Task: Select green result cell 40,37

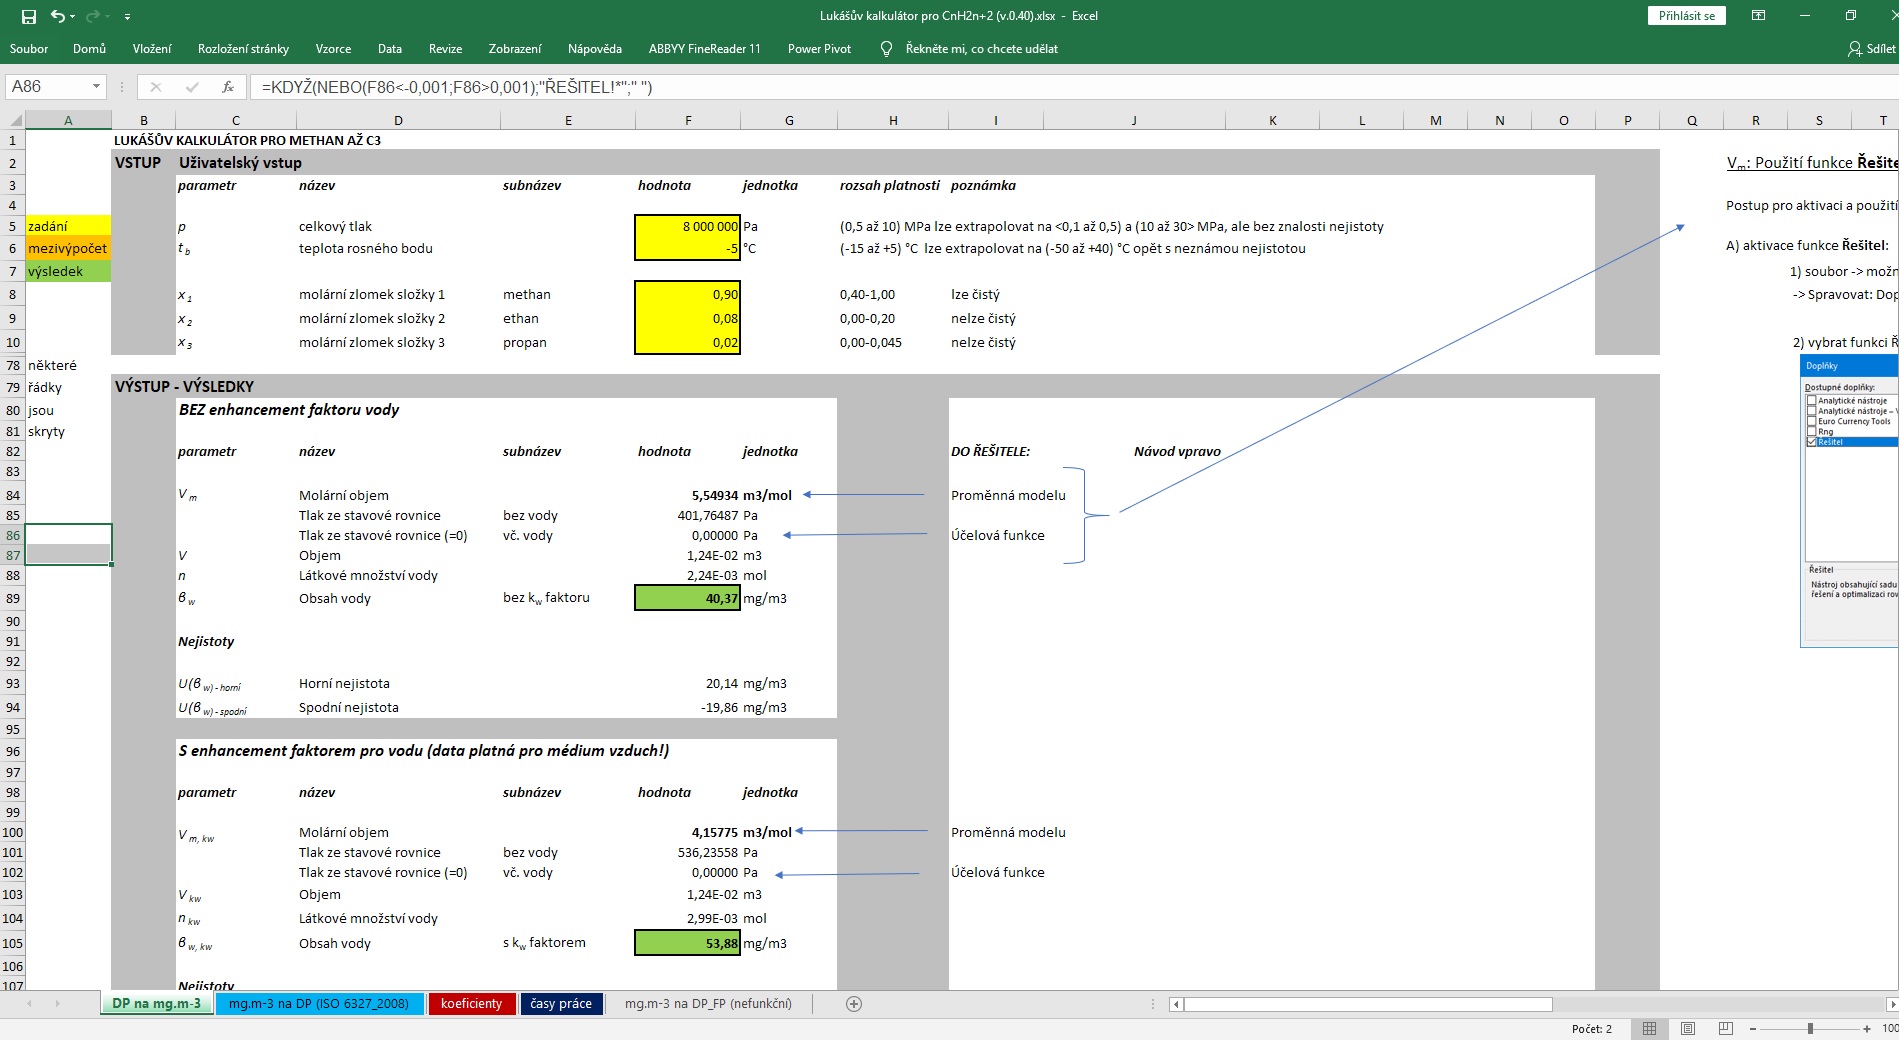Action: [687, 598]
